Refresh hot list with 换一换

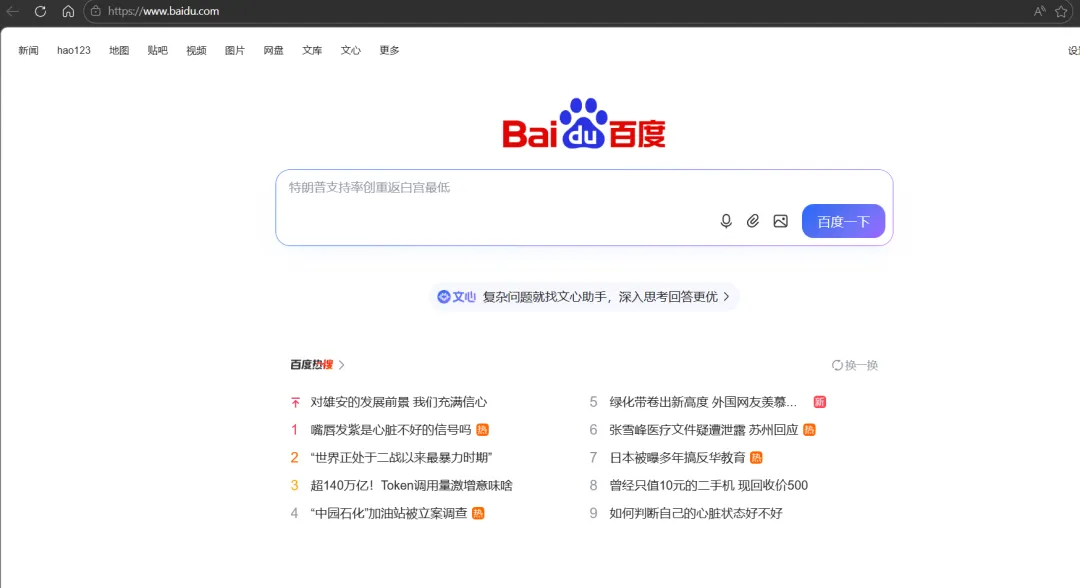coord(855,365)
